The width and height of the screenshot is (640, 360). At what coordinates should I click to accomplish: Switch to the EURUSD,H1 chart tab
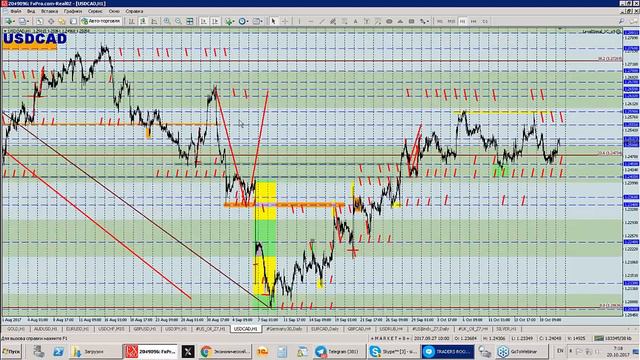click(x=78, y=329)
